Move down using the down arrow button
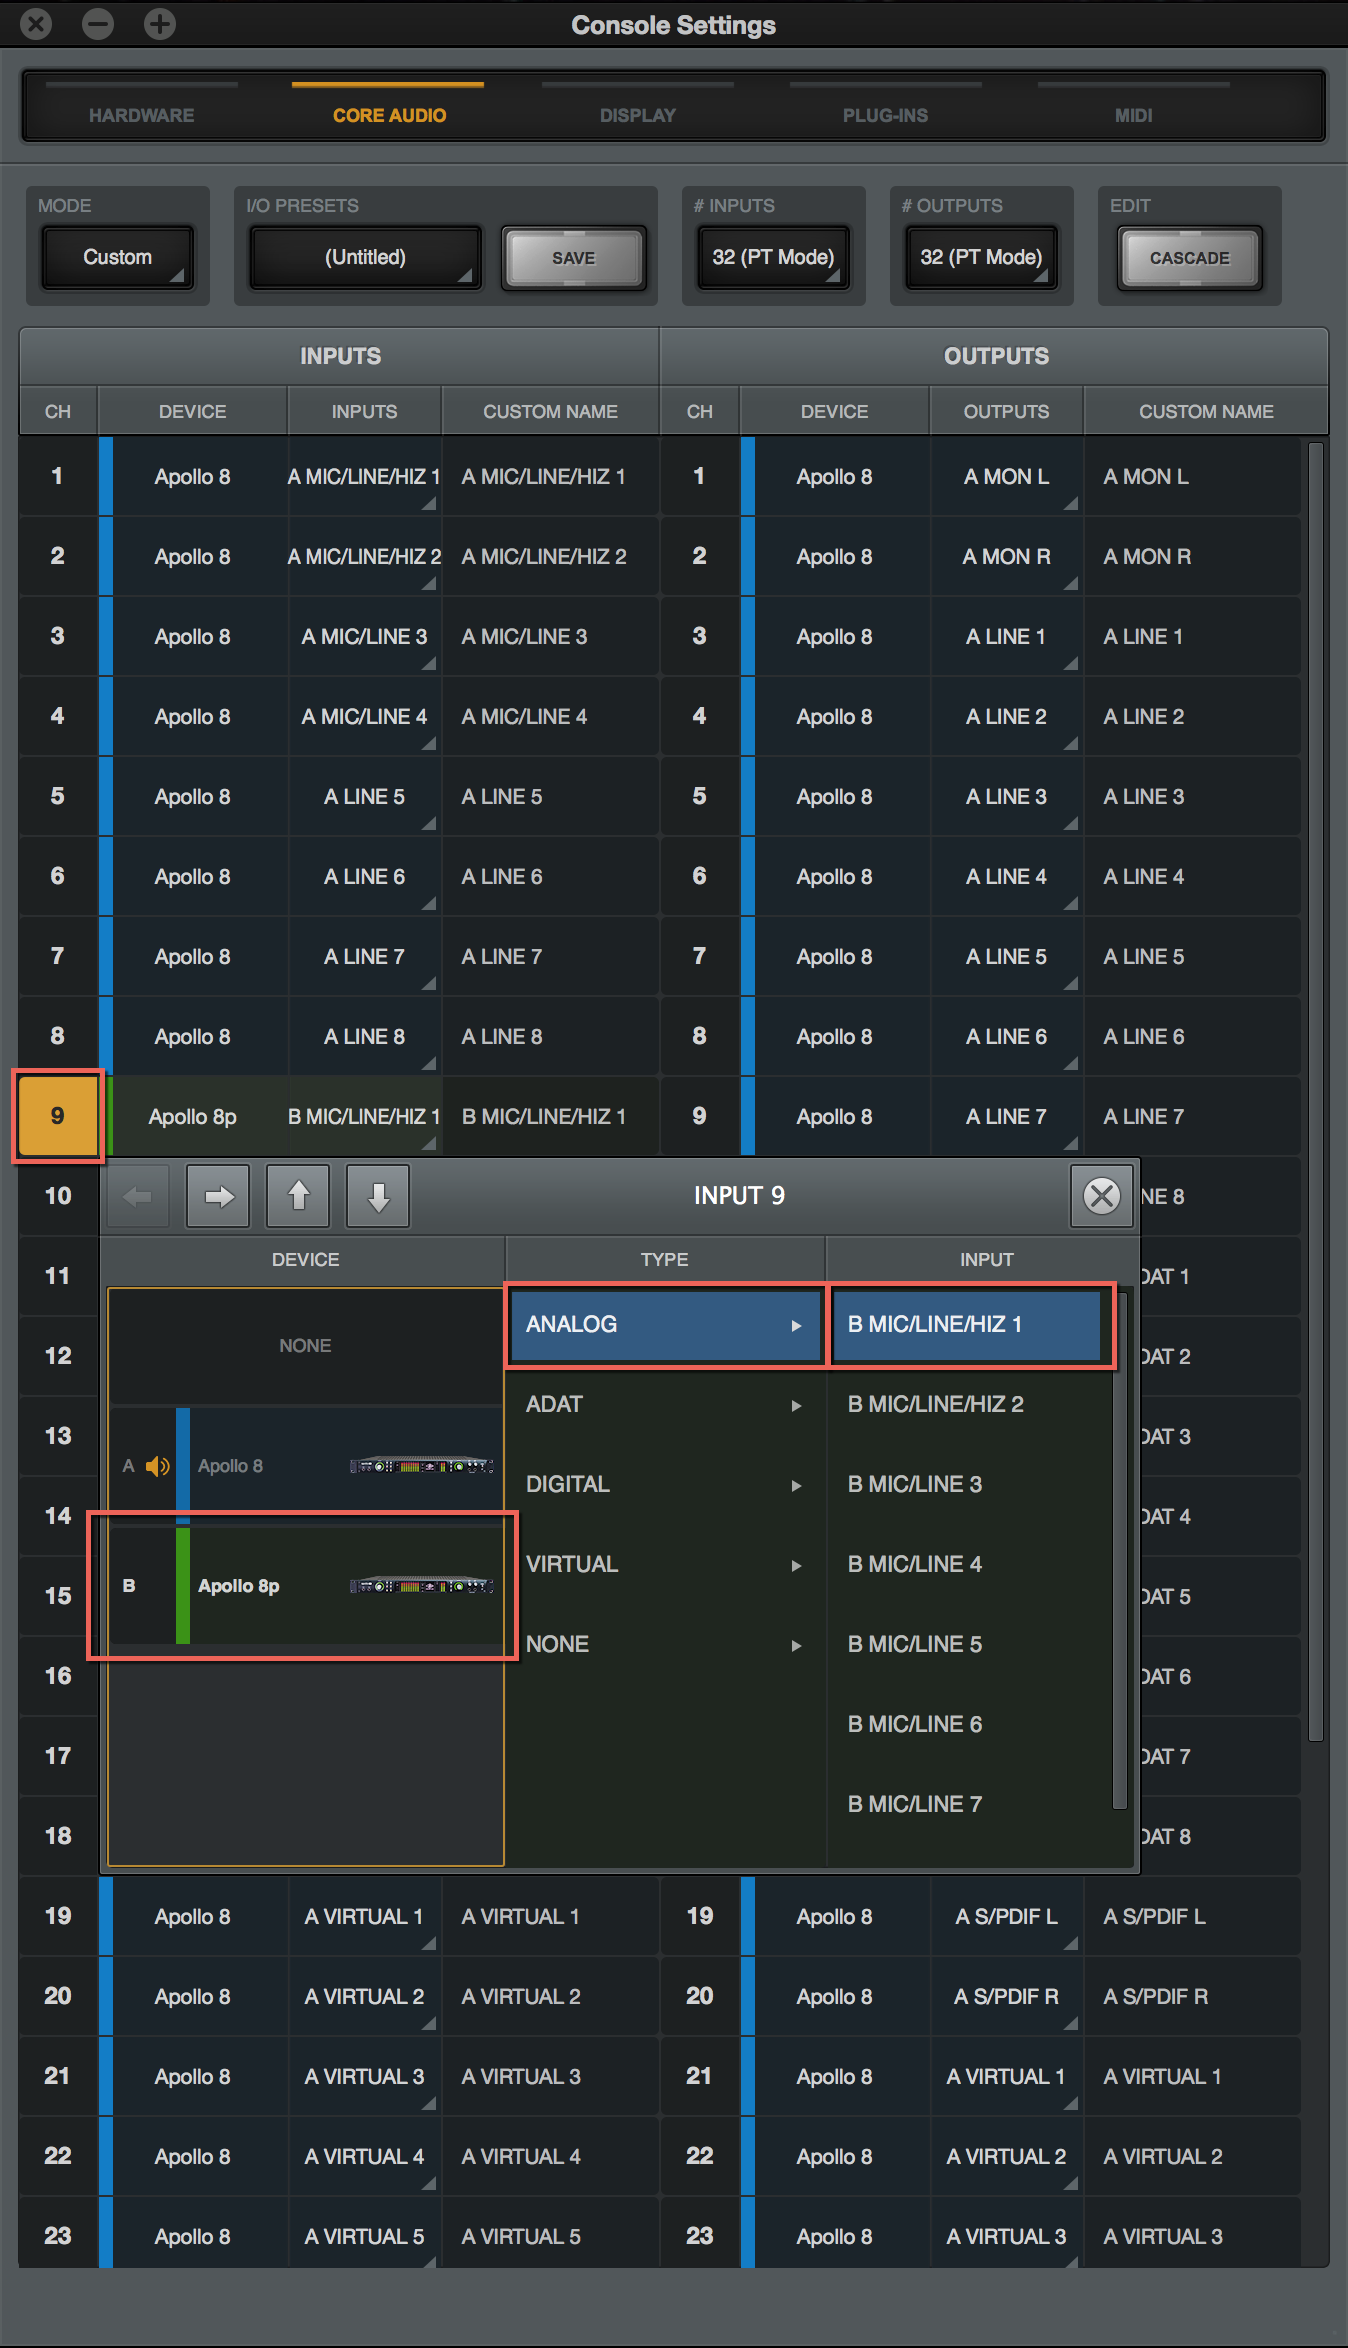Viewport: 1348px width, 2348px height. 378,1196
